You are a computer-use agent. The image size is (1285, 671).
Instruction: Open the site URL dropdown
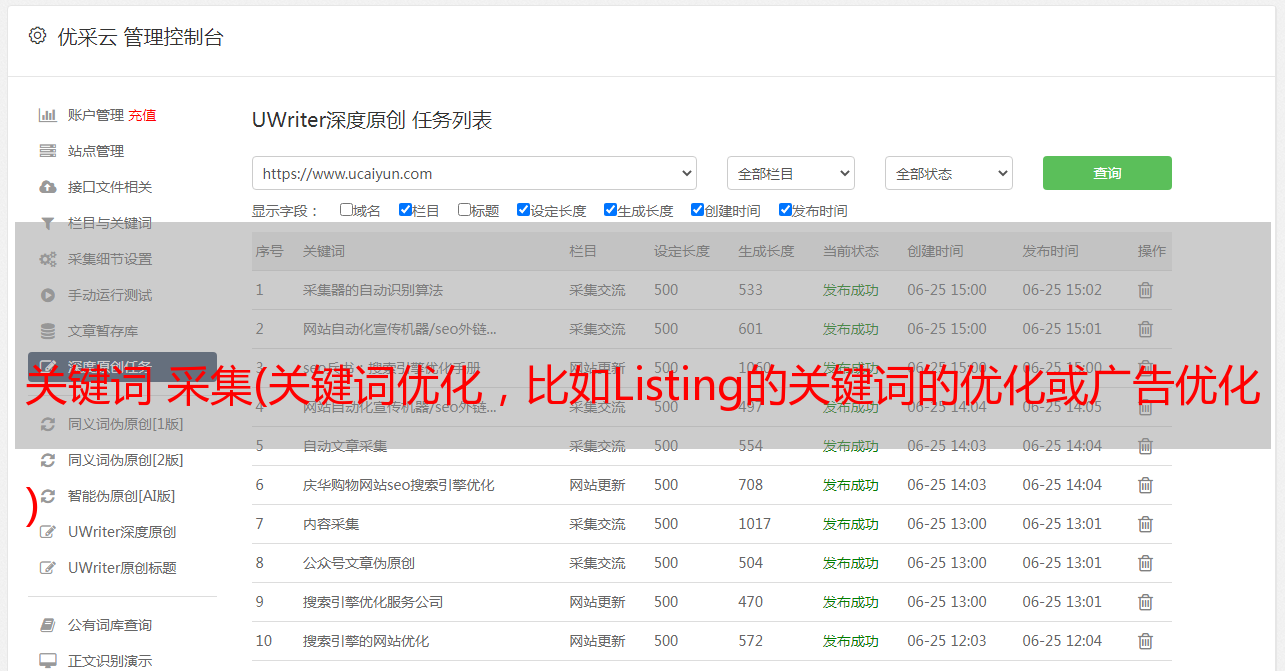(474, 173)
